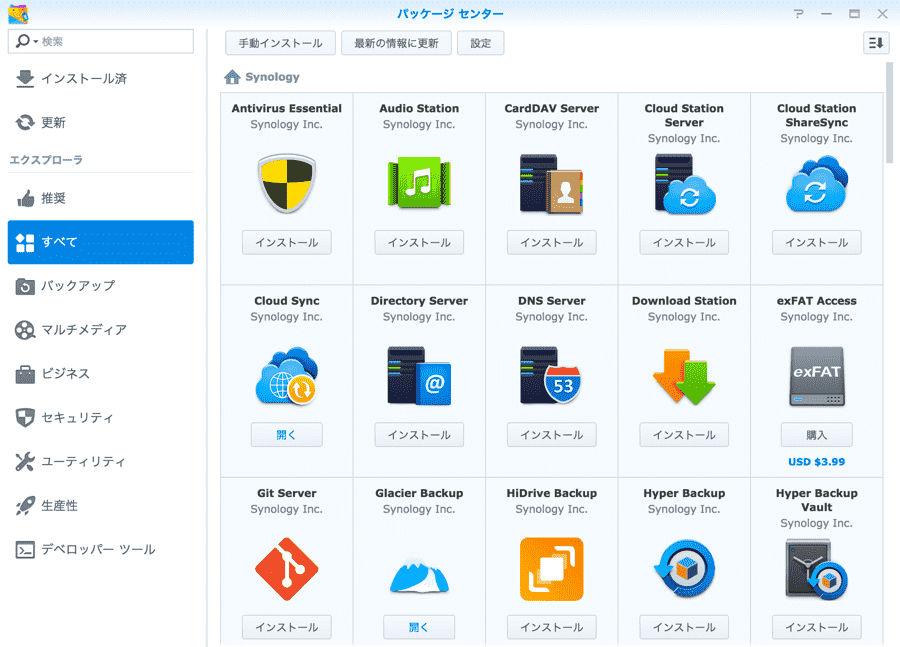Toggle the sort order icon button
The image size is (900, 647).
pyautogui.click(x=876, y=43)
